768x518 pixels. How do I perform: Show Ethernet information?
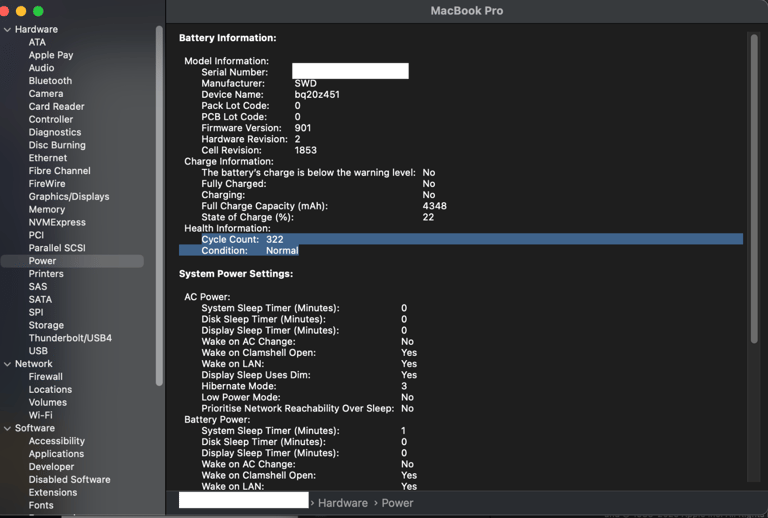[48, 158]
